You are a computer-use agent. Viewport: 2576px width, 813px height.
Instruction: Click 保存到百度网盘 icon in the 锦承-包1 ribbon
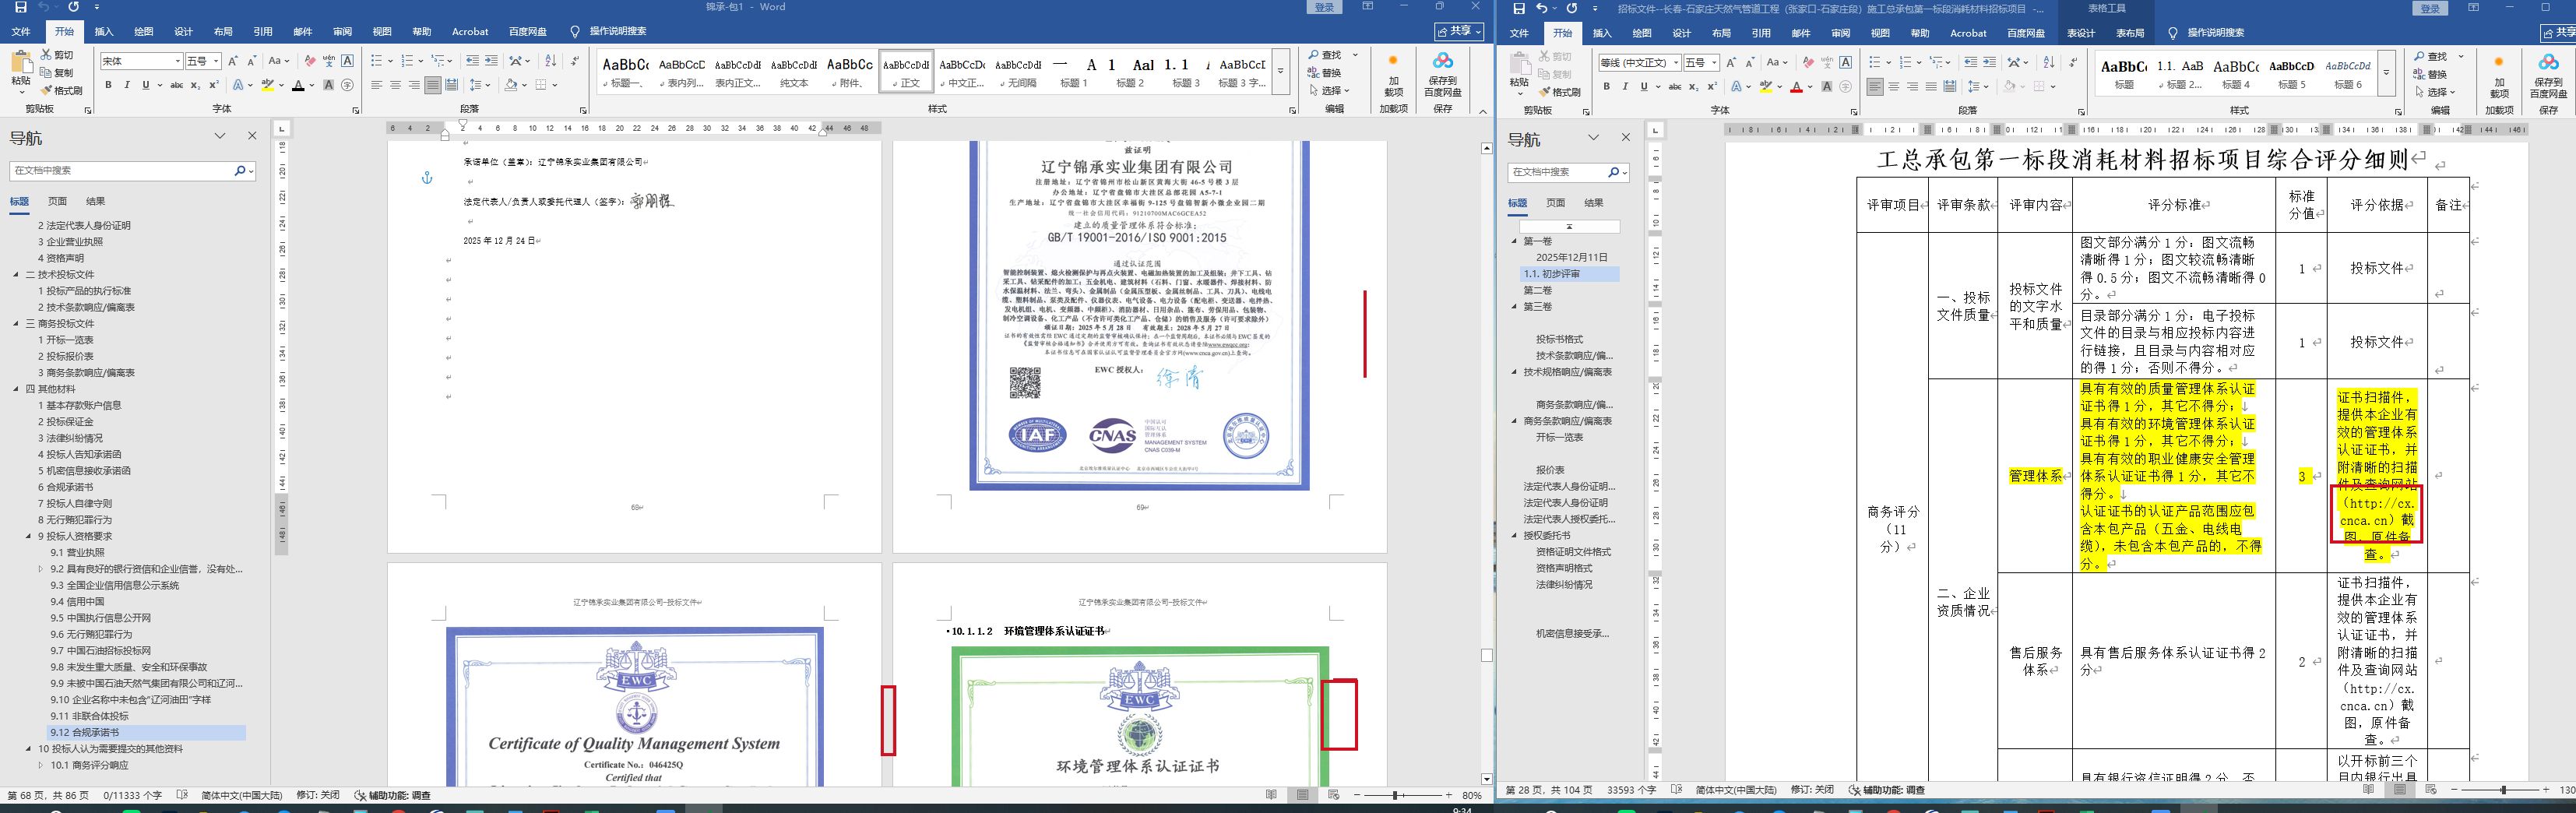tap(1442, 73)
